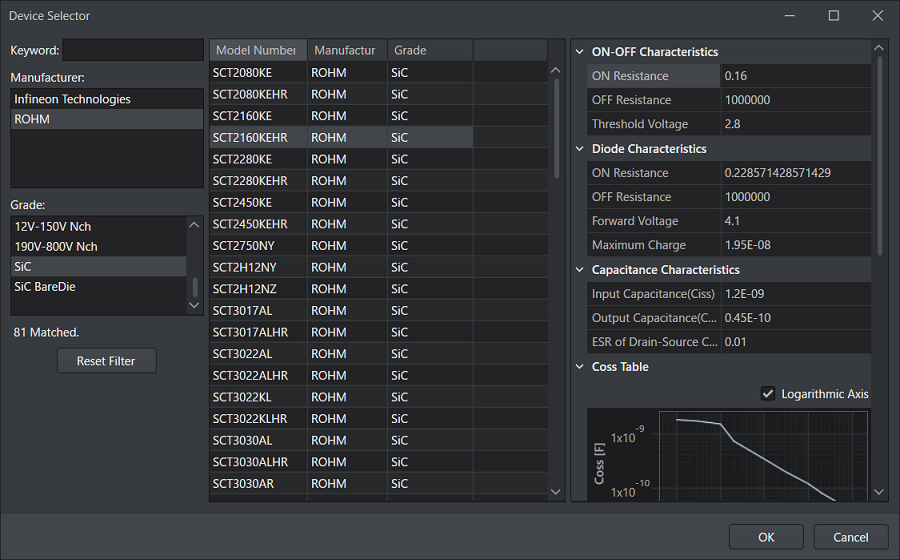Click Grade list scroll down arrow

pyautogui.click(x=194, y=305)
